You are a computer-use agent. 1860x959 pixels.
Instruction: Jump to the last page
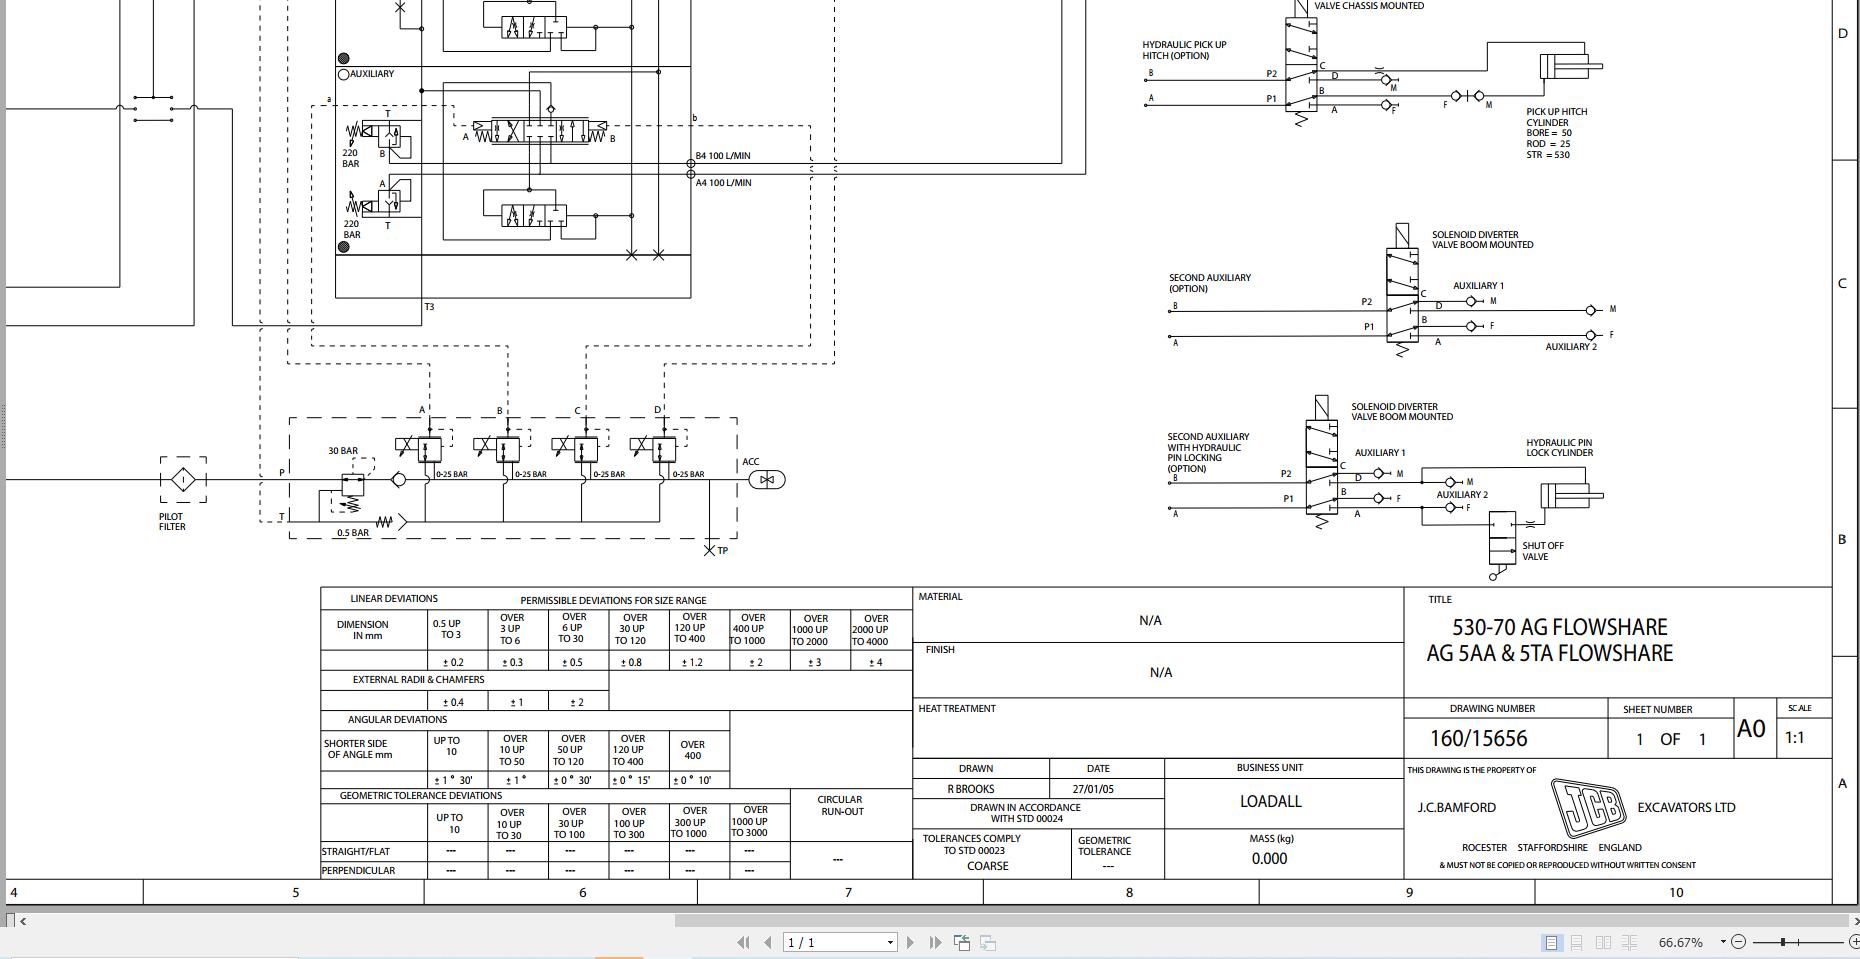click(935, 942)
